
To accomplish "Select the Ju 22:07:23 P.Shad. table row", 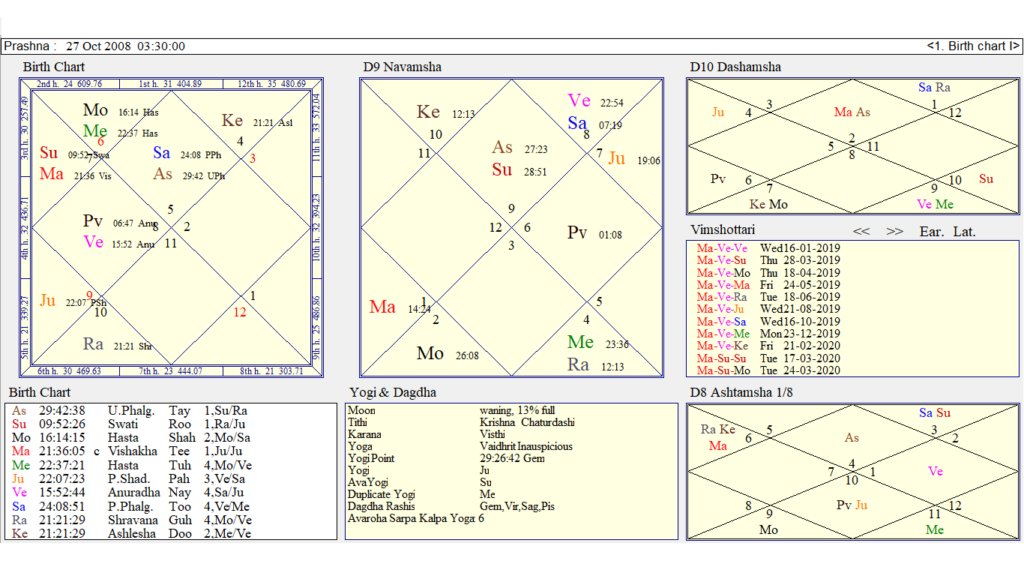I will (129, 479).
